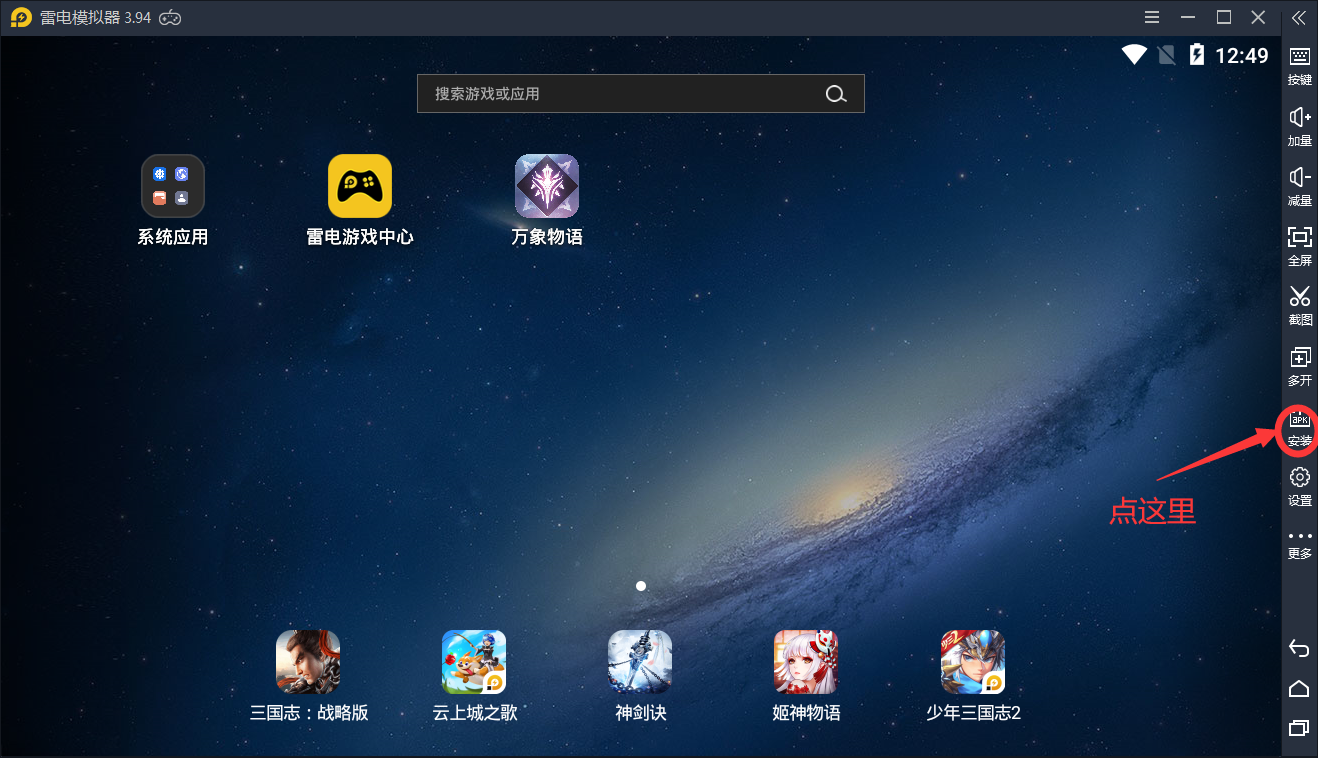Open 设置 emulator settings
The image size is (1318, 758).
pos(1299,486)
